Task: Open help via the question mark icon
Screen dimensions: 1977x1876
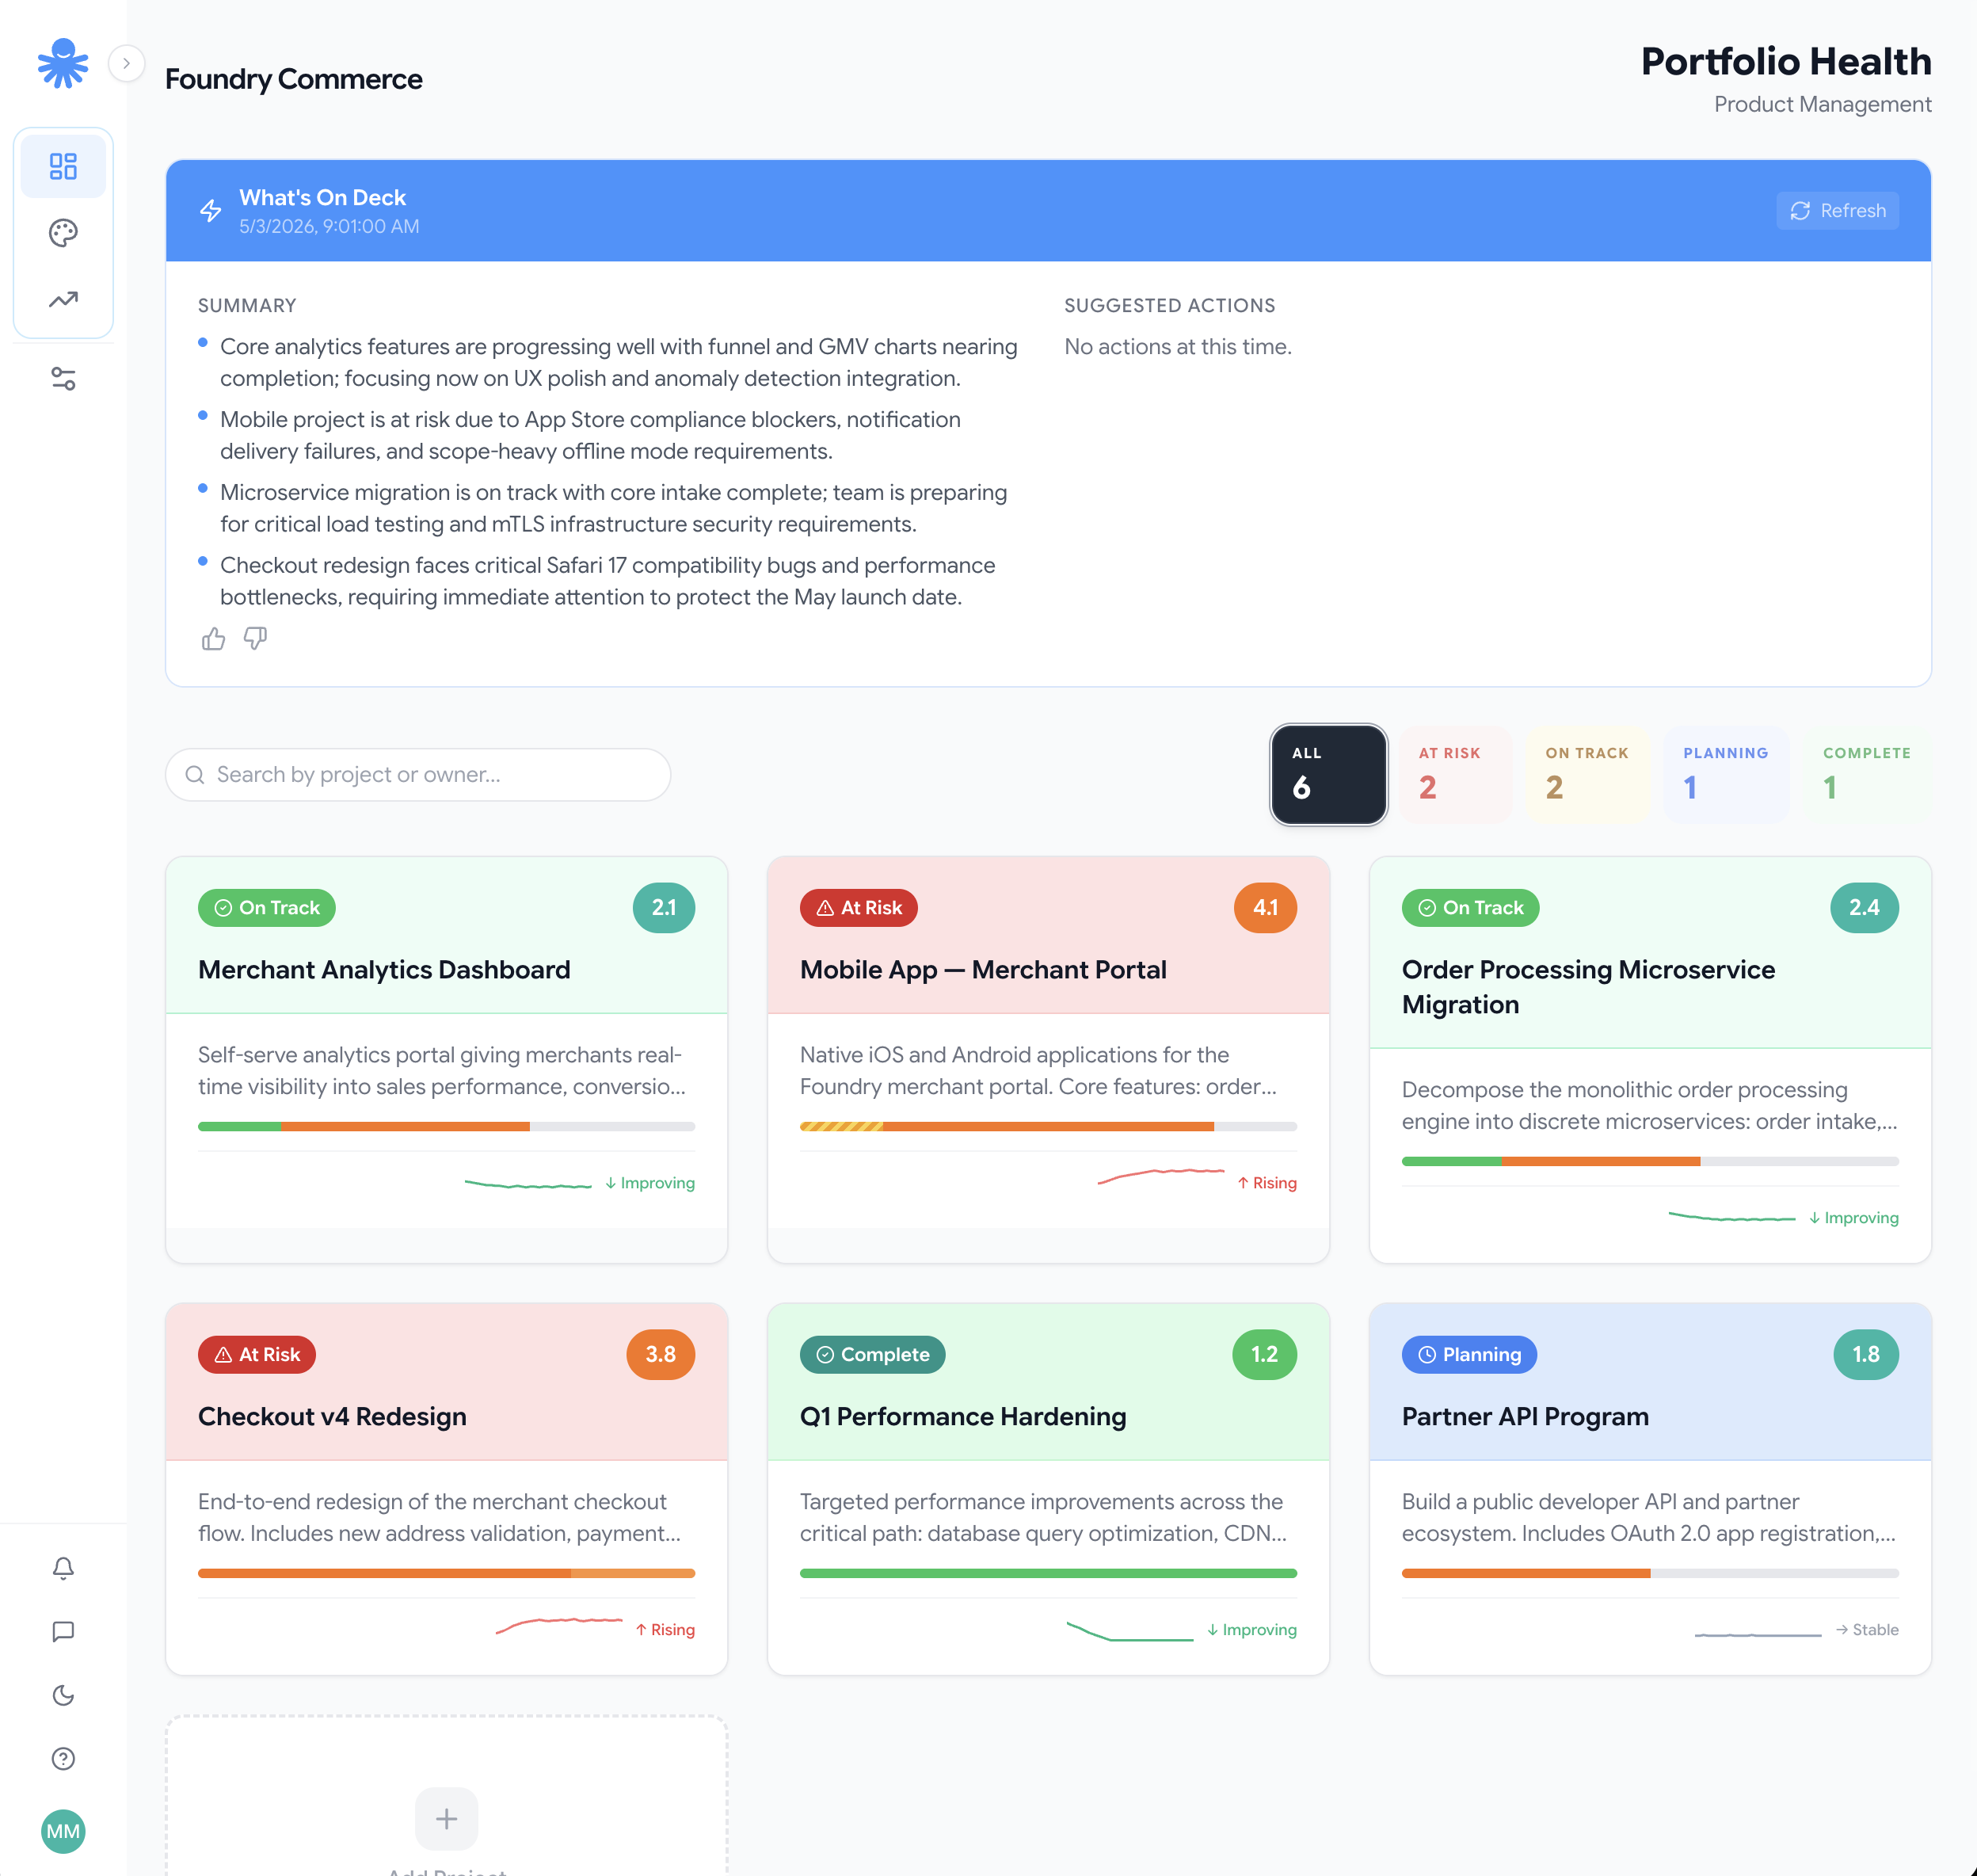Action: pos(63,1758)
